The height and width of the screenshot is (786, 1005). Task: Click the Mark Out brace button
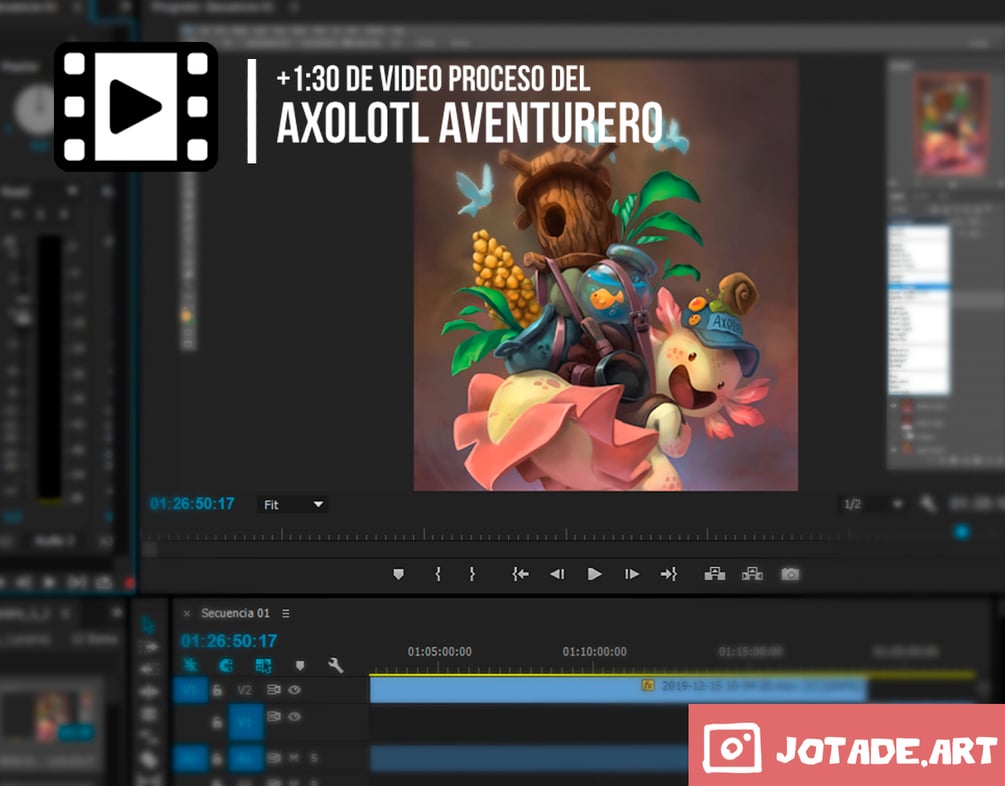472,574
